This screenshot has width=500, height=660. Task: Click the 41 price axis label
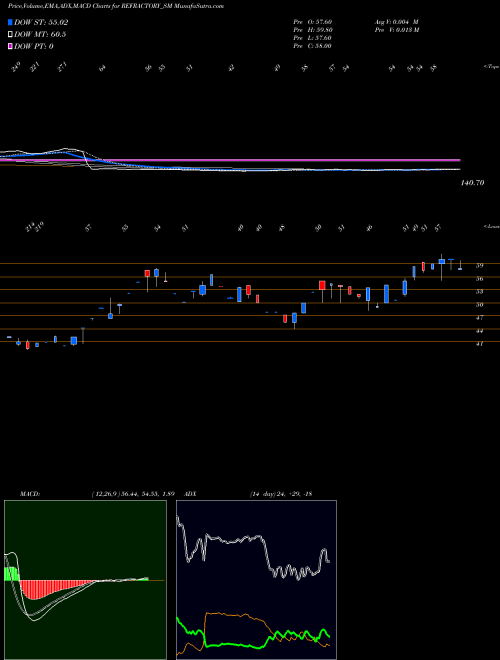pos(479,343)
